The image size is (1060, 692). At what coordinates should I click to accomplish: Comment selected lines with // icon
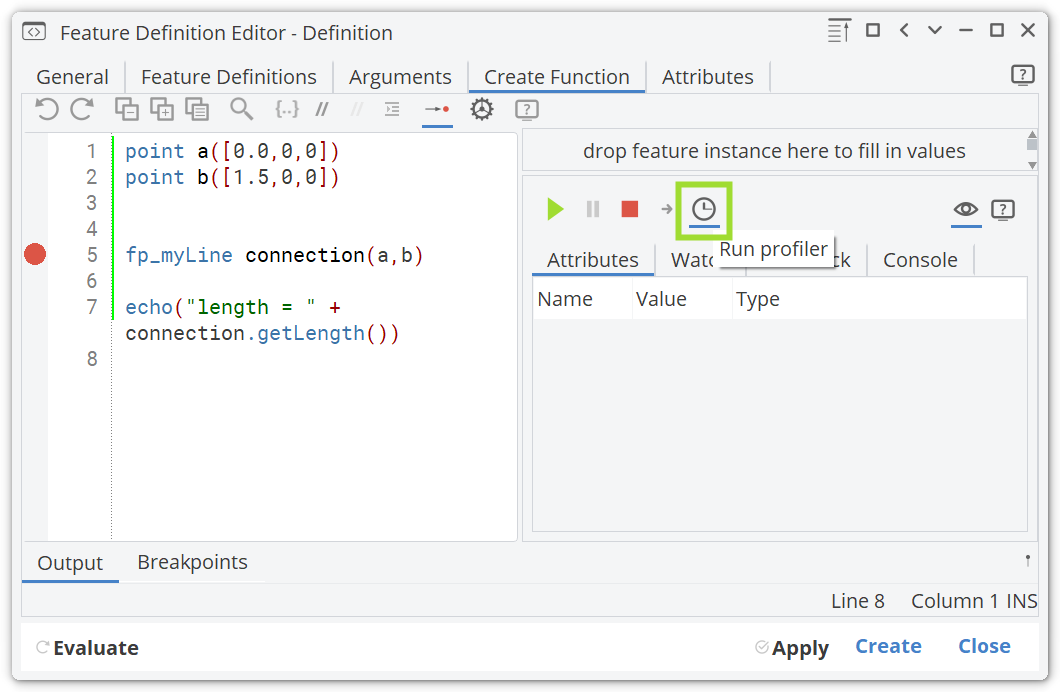click(x=322, y=109)
